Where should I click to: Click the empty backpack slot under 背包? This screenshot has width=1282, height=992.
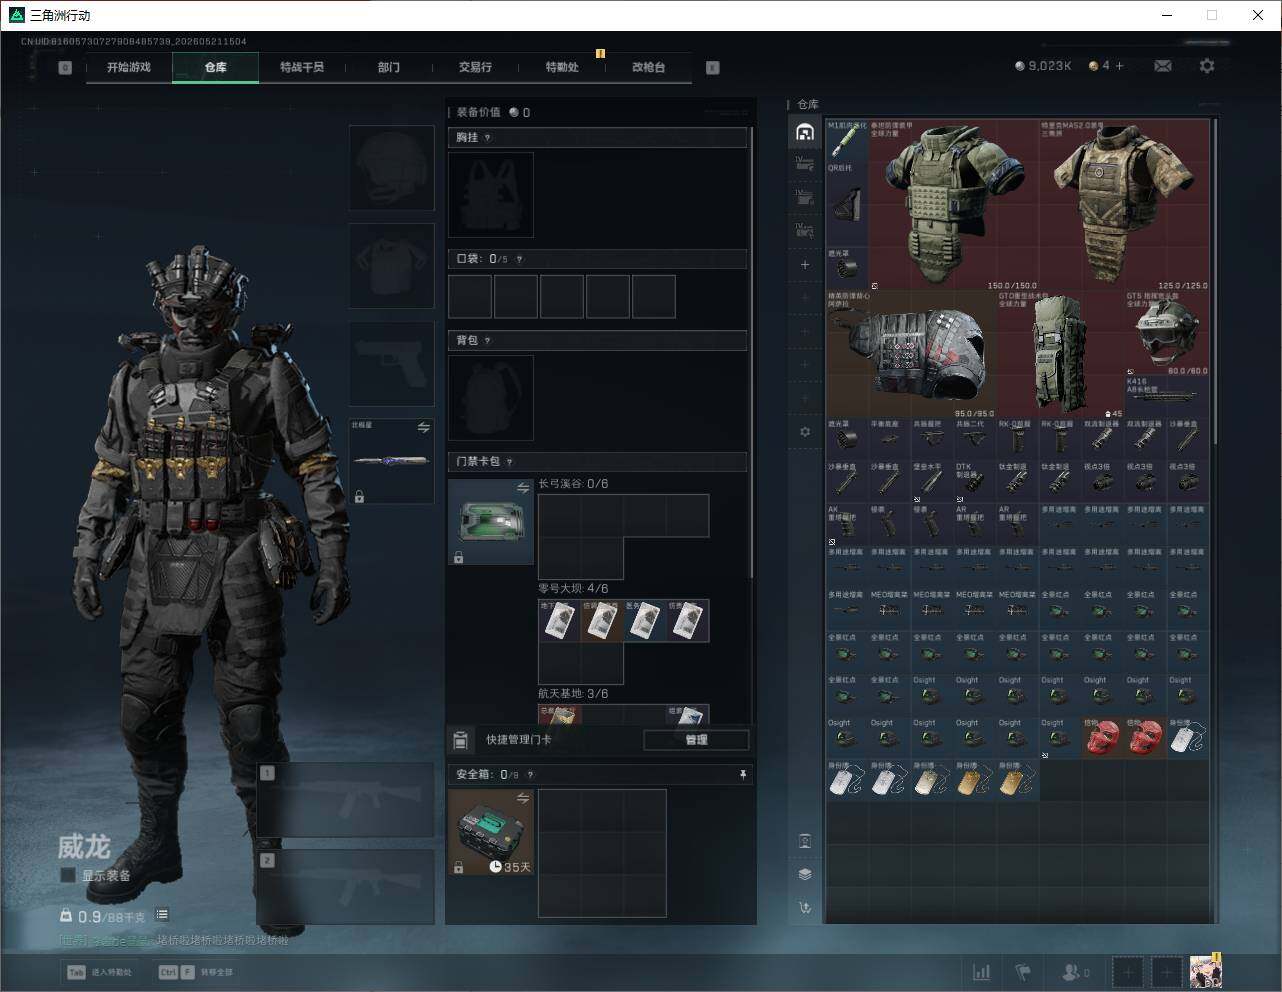[x=491, y=398]
